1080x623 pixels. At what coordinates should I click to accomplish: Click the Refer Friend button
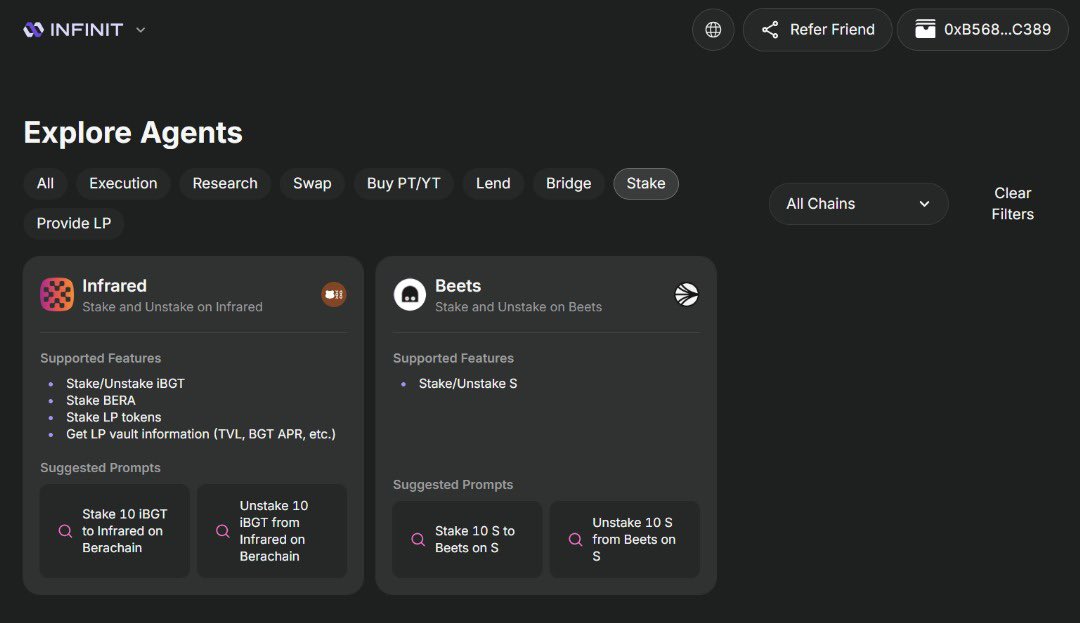point(818,30)
